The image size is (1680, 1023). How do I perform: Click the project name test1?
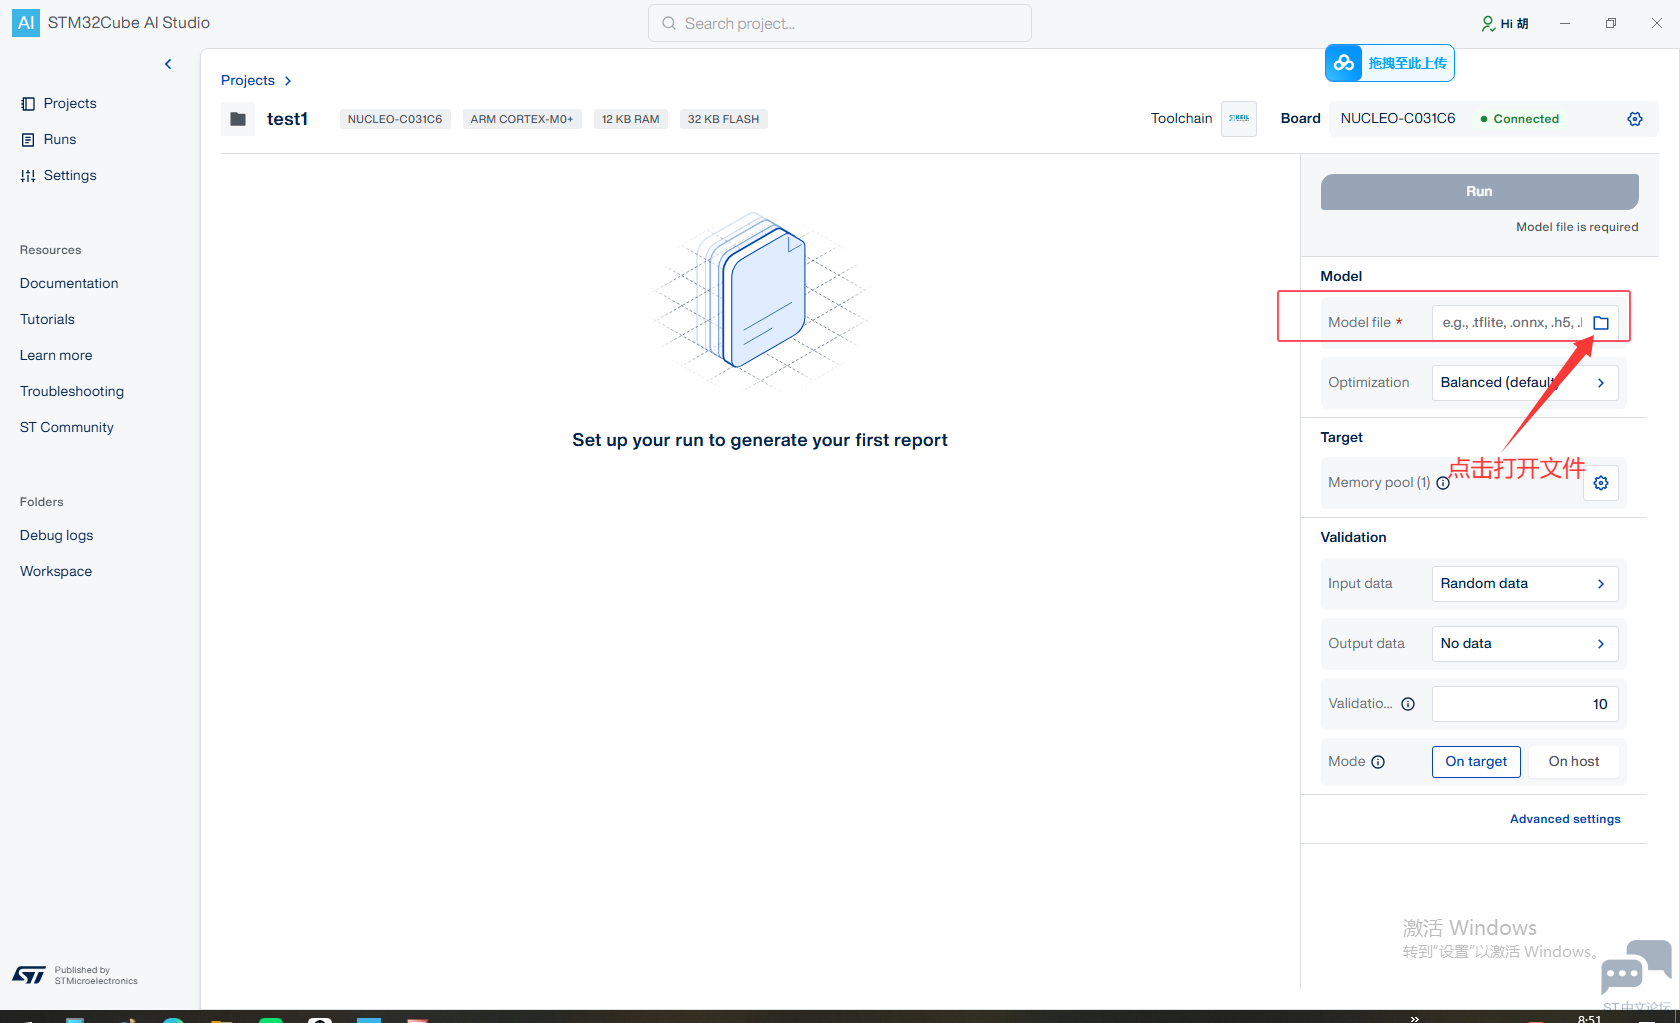287,119
